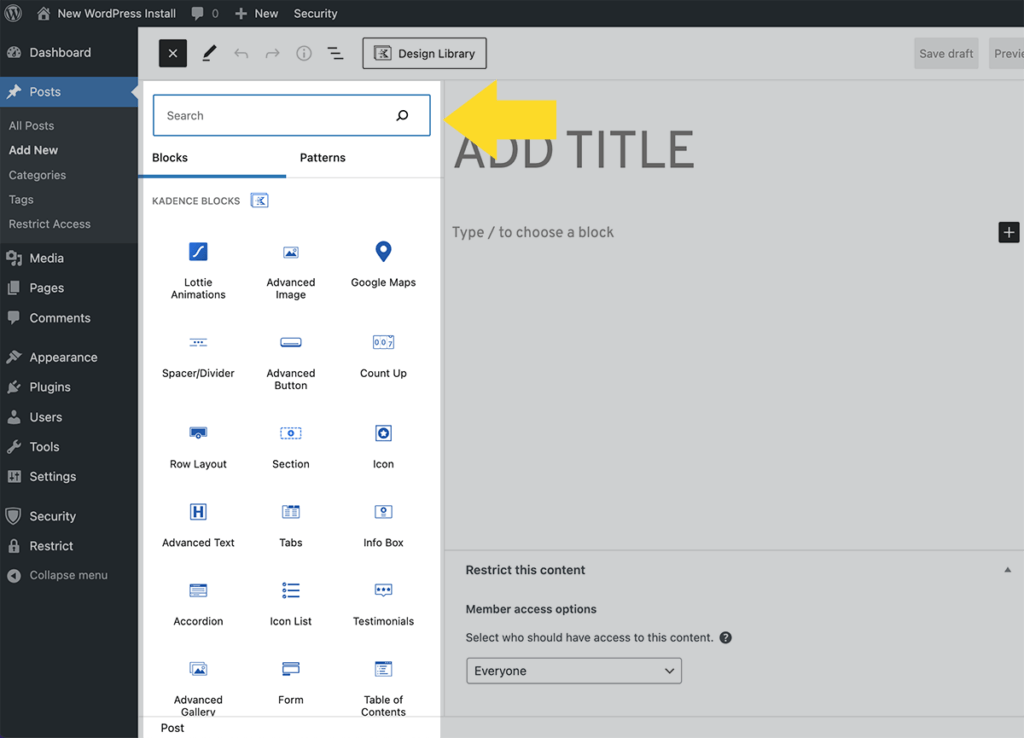Insert the Section block
This screenshot has height=738, width=1024.
tap(291, 447)
